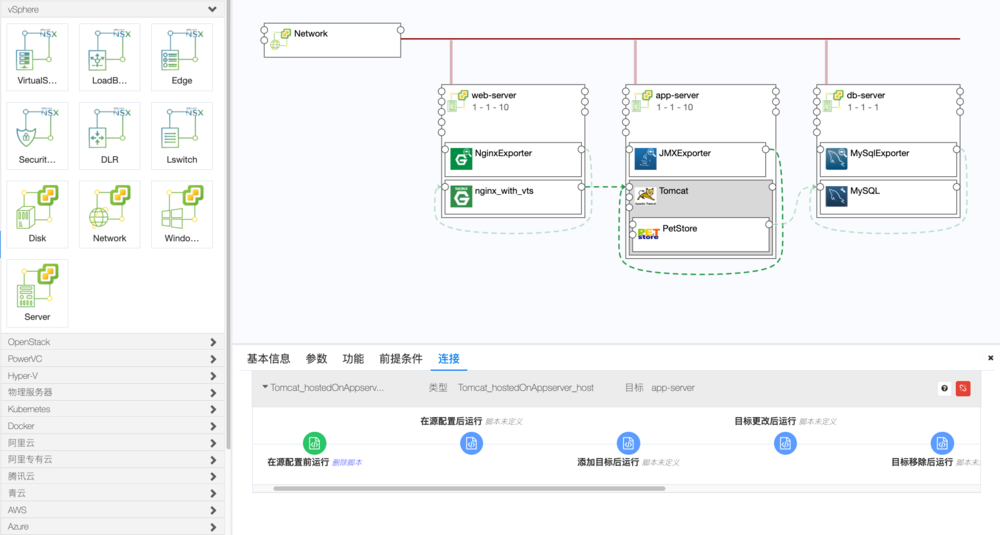
Task: Select the Edge NSX palette icon
Action: point(182,57)
